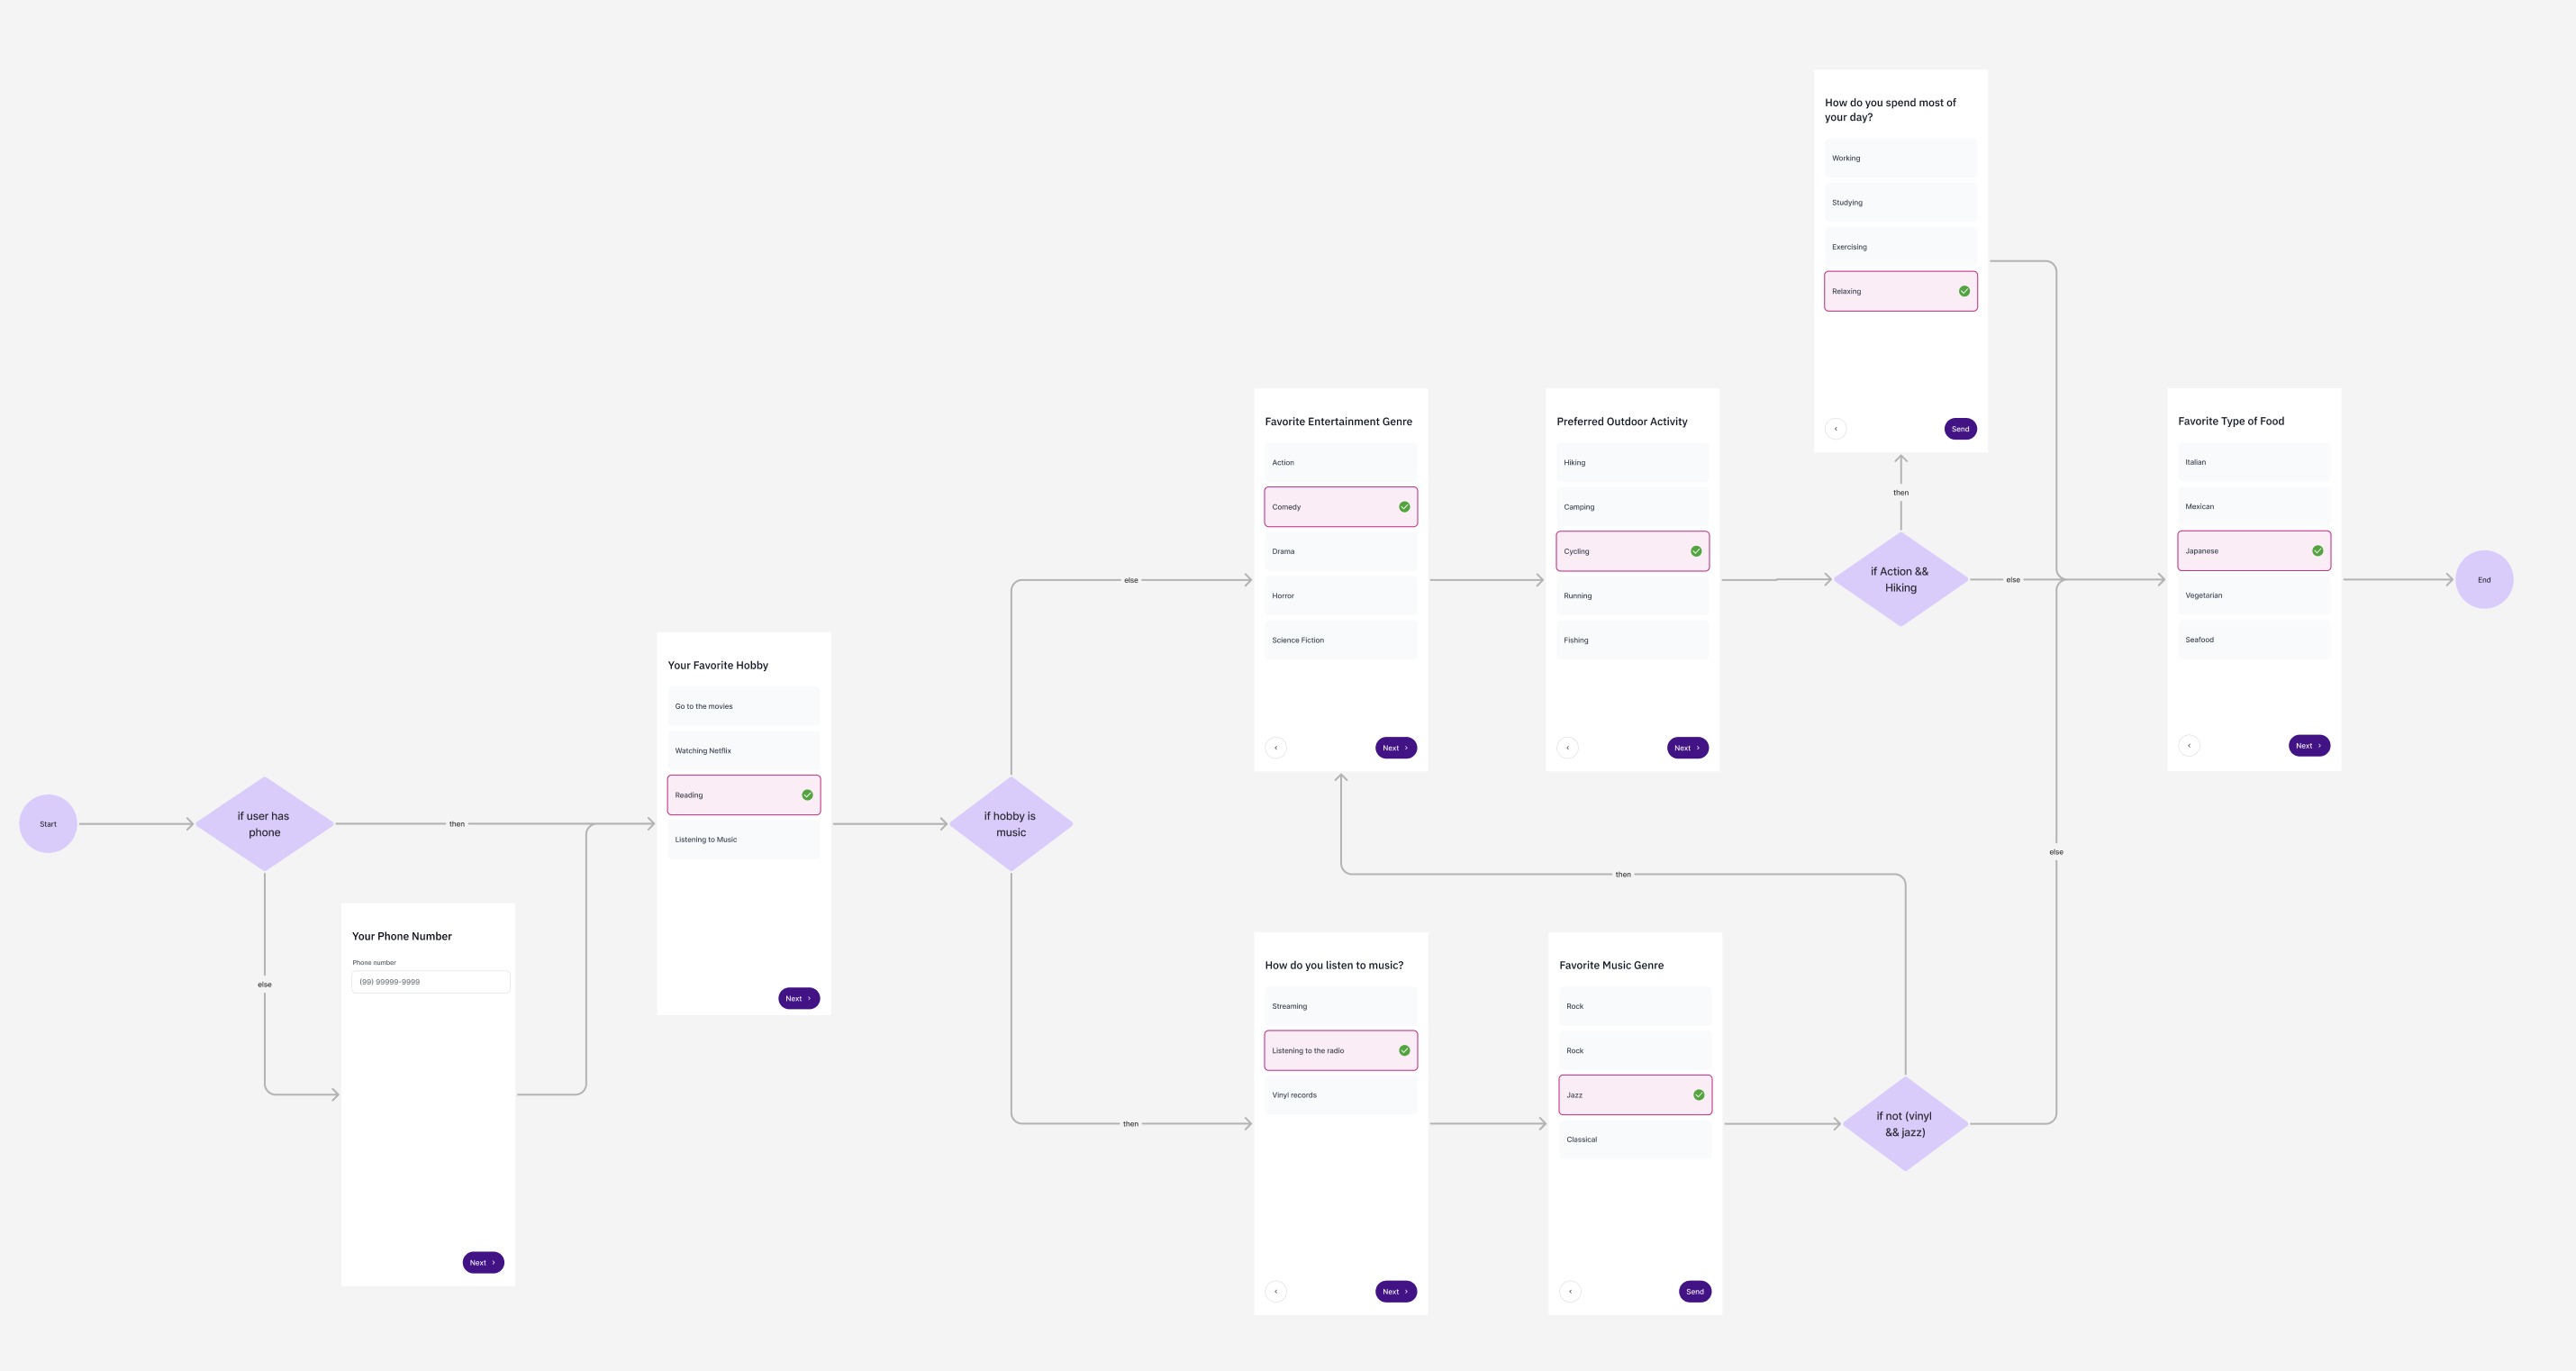Click back arrow in 'How do you listen to music' screen
This screenshot has width=2576, height=1371.
(1276, 1292)
